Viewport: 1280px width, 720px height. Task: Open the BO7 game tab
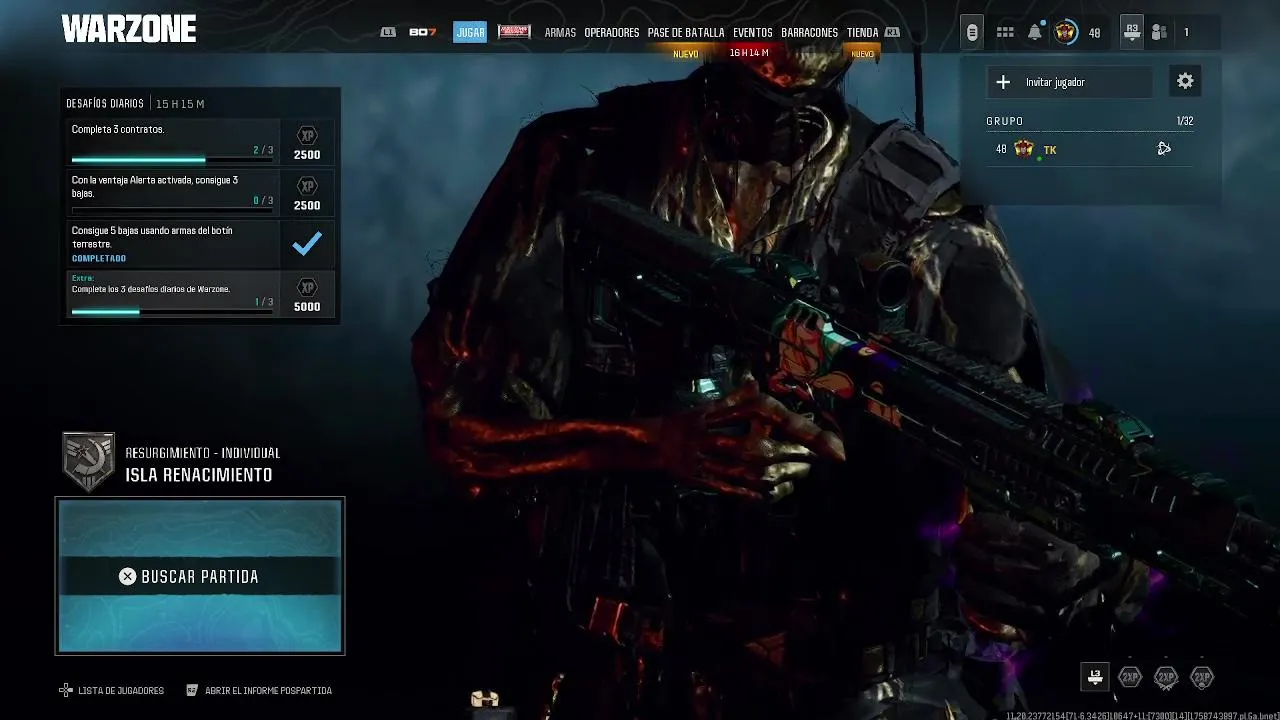422,32
